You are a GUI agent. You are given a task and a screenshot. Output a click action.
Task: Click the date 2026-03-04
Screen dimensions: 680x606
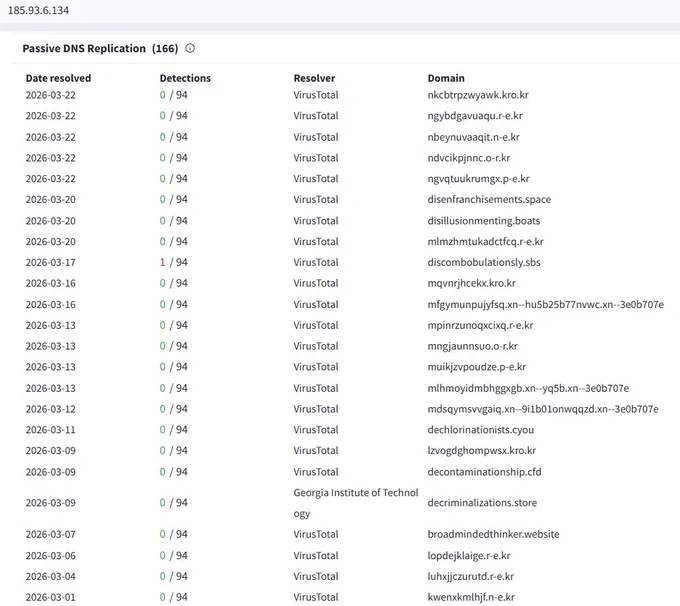point(50,577)
